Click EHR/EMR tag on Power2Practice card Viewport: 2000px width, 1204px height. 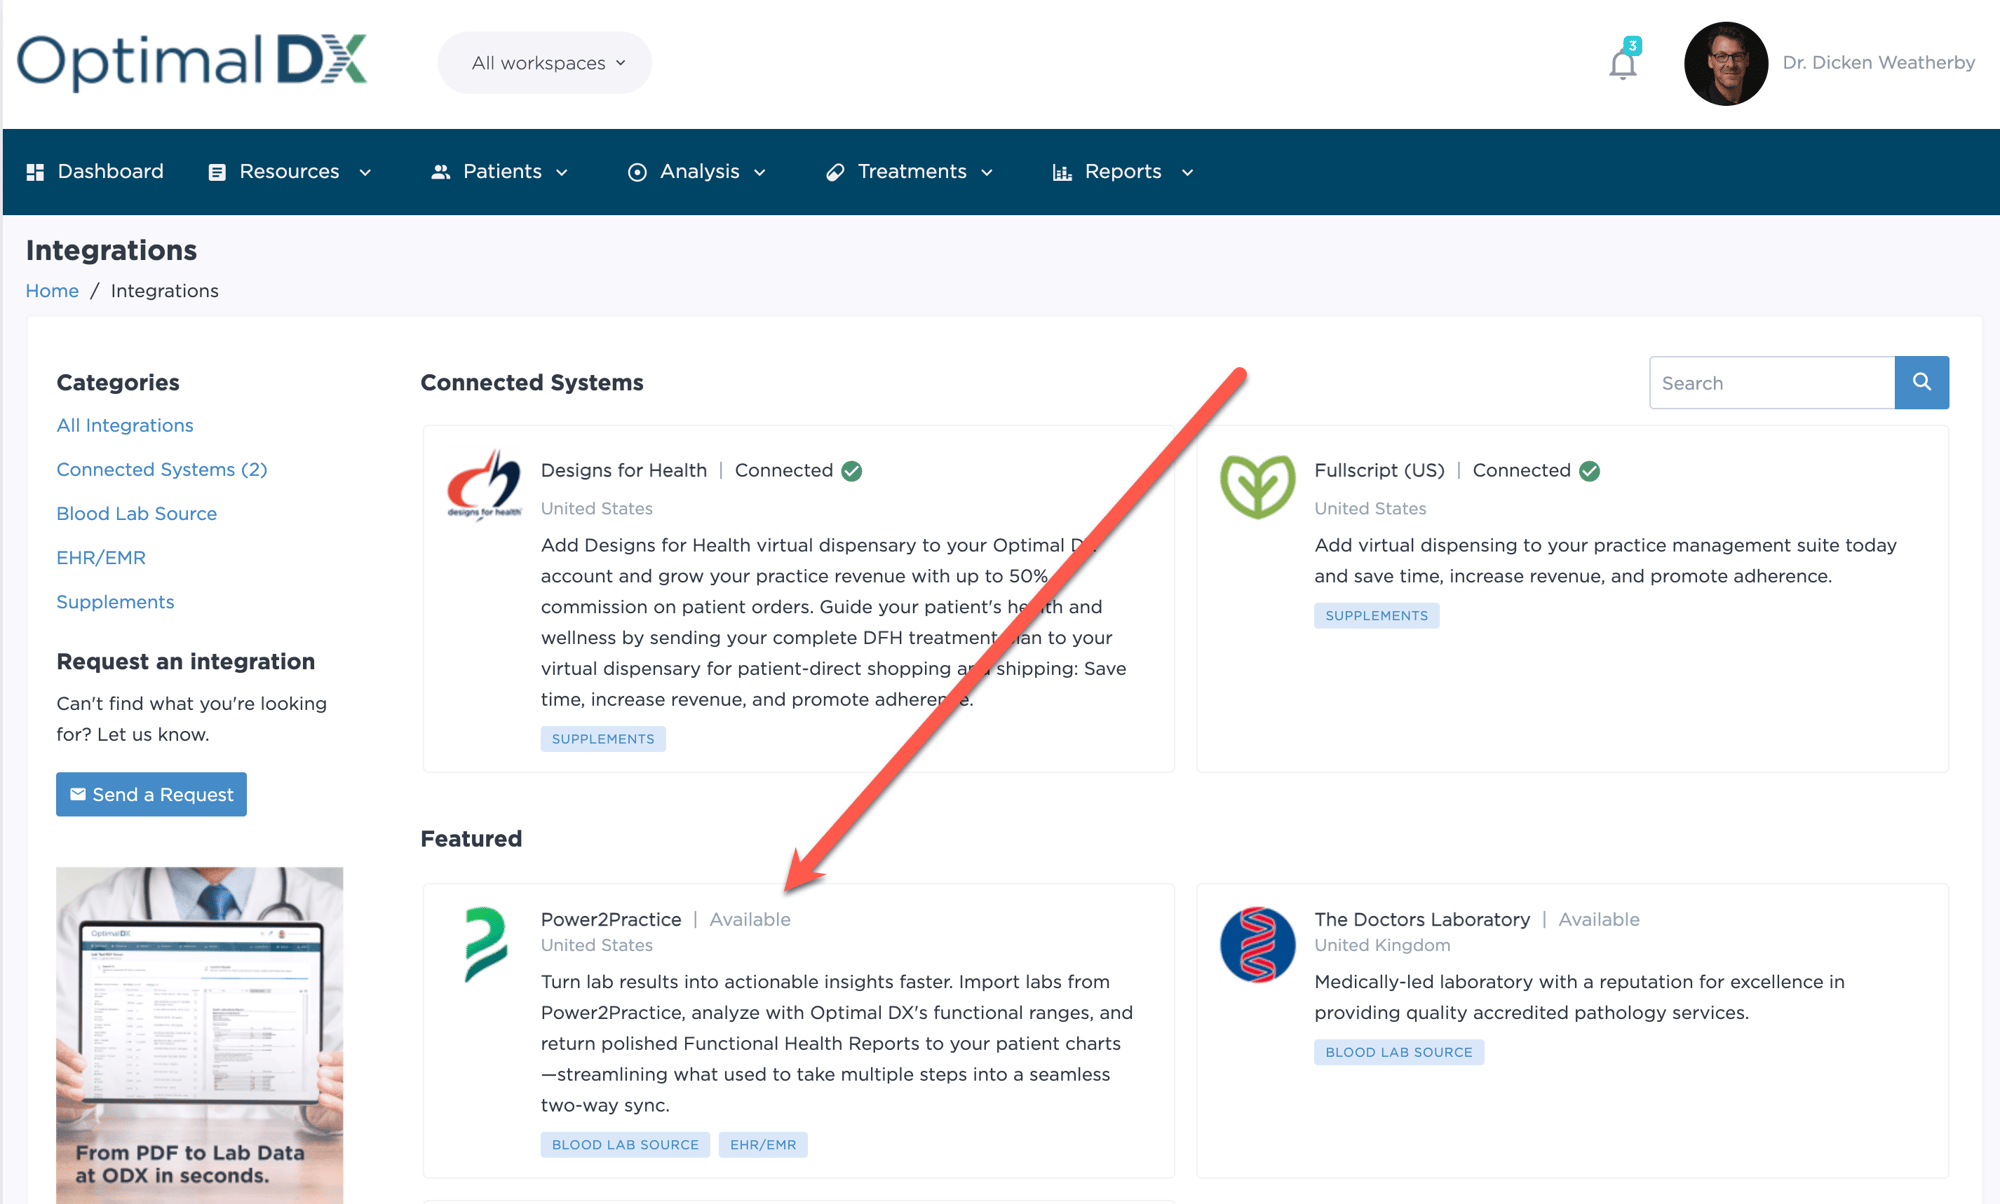pos(763,1144)
